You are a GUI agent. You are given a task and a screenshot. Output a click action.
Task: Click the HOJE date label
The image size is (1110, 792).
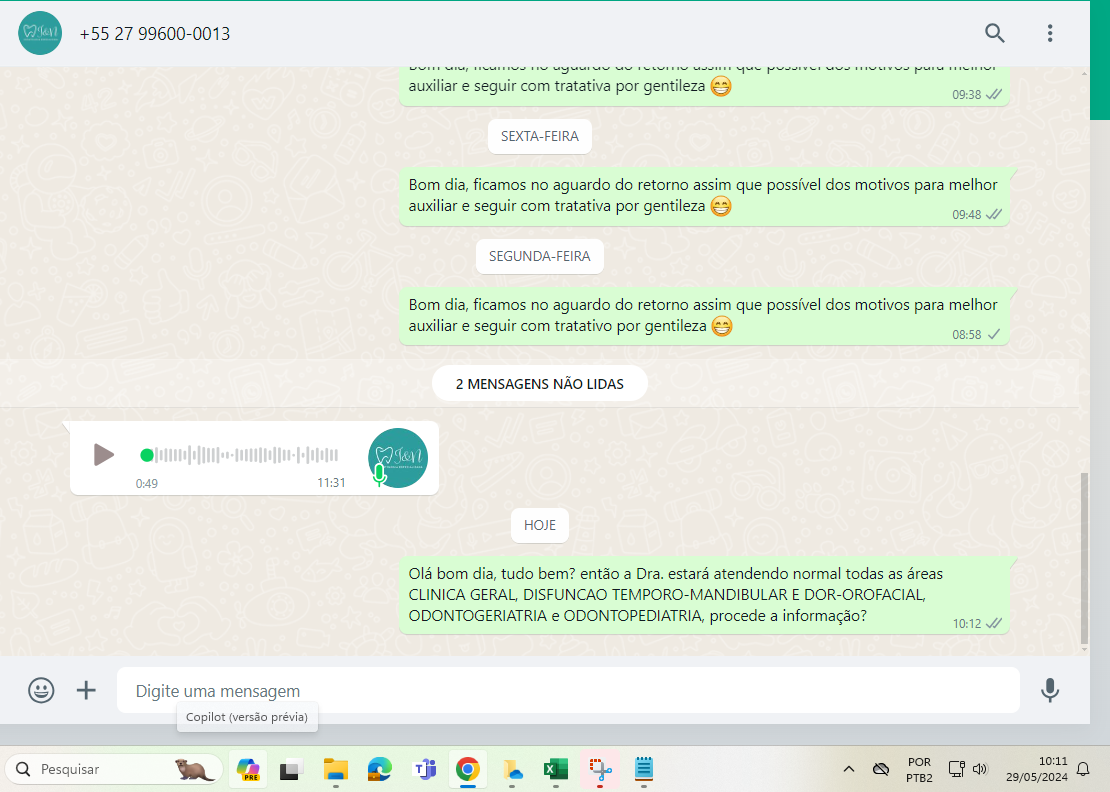539,525
